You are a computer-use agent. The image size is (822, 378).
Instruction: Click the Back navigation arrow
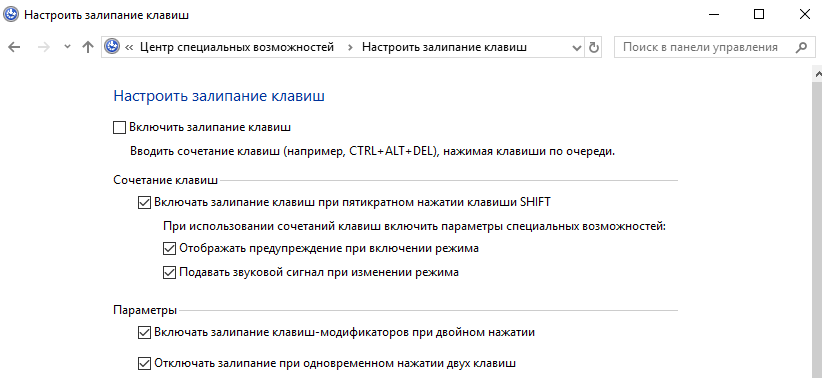[14, 47]
